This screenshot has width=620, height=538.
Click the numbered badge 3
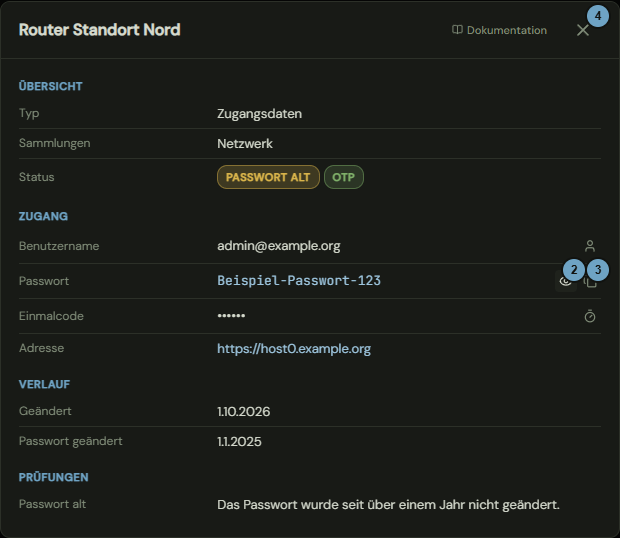pyautogui.click(x=598, y=270)
